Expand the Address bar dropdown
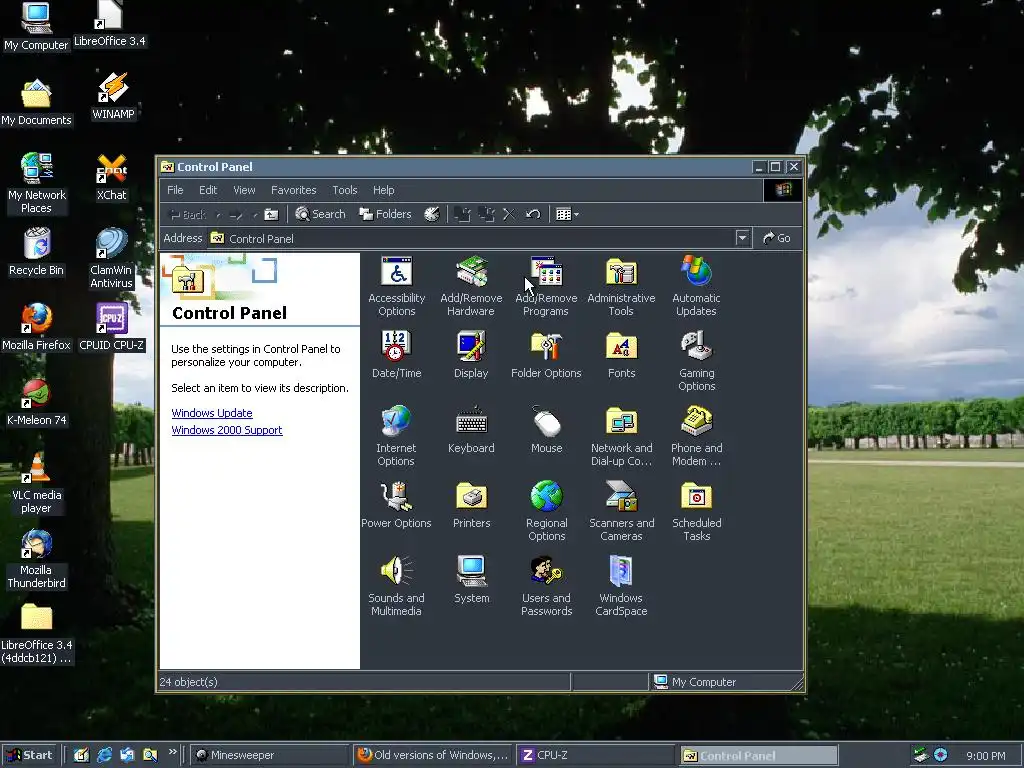Screen dimensions: 1024x768 (x=742, y=238)
